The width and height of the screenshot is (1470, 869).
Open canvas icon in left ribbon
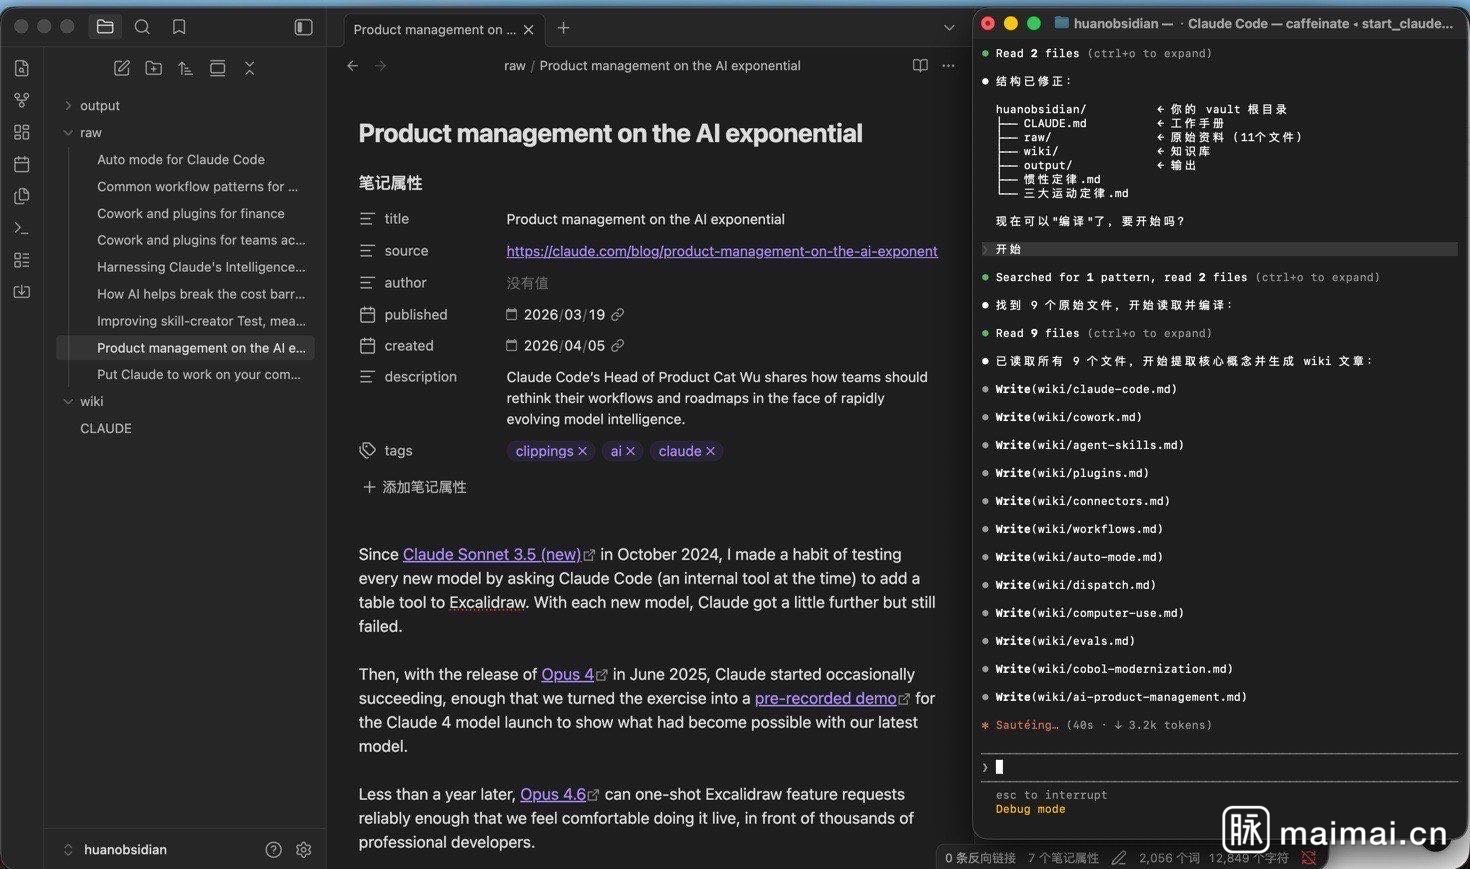pos(22,132)
